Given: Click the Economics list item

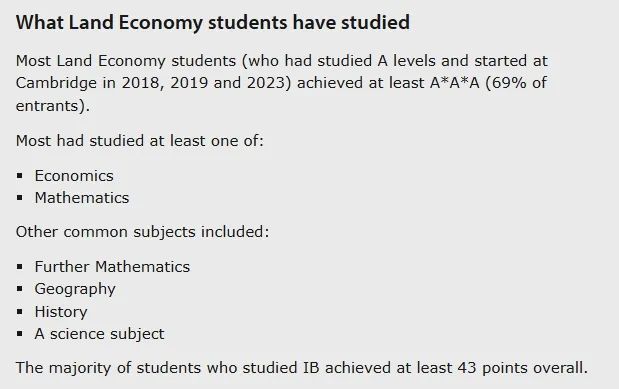Looking at the screenshot, I should tap(74, 176).
